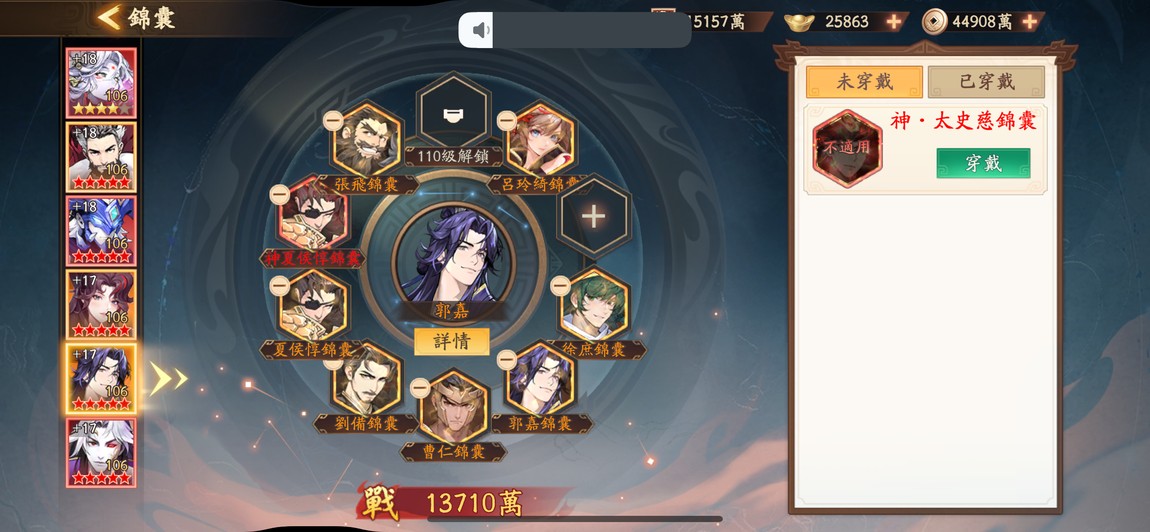Viewport: 1150px width, 532px height.
Task: Click the green 穿戴 button
Action: coord(983,163)
